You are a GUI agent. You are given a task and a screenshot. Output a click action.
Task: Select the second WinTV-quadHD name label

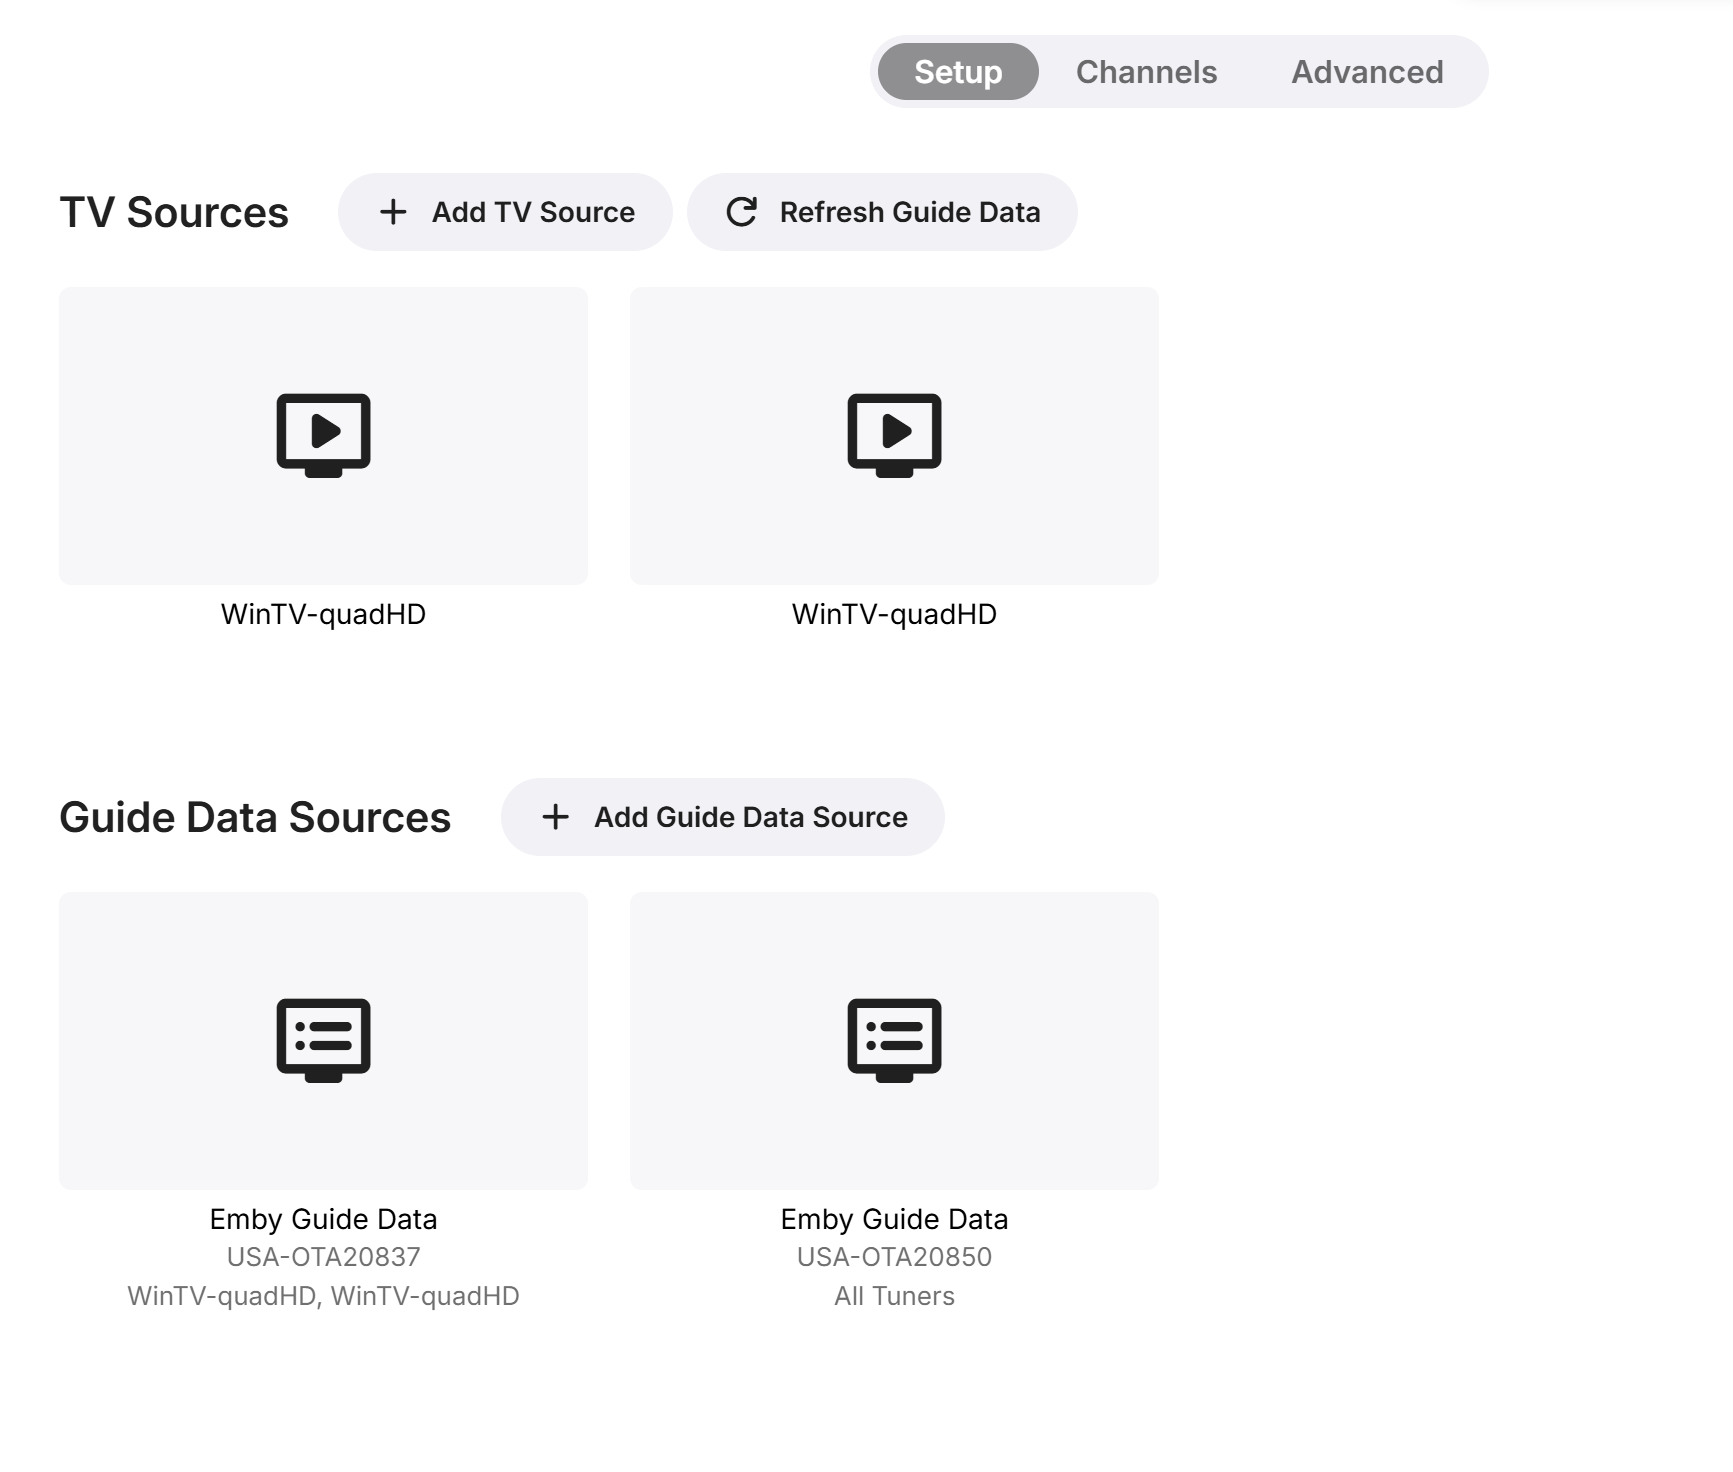coord(894,614)
